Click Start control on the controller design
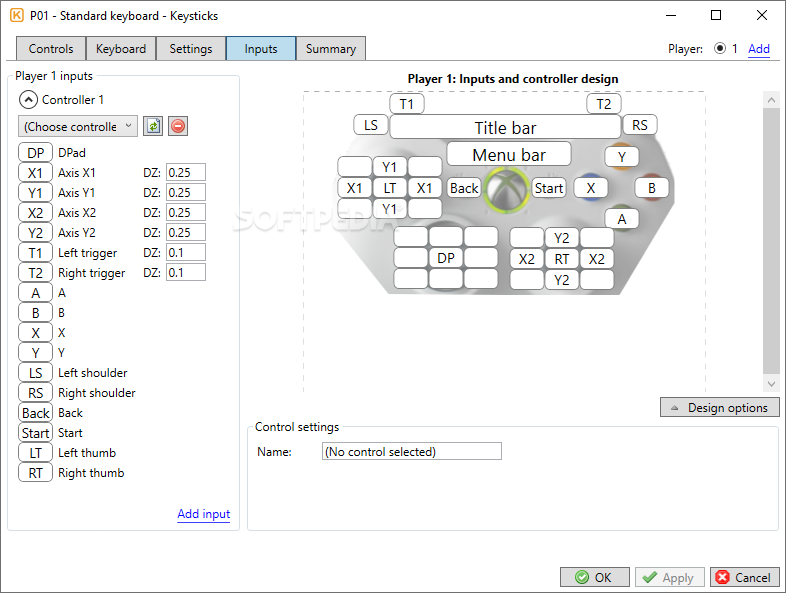The width and height of the screenshot is (786, 593). point(549,188)
